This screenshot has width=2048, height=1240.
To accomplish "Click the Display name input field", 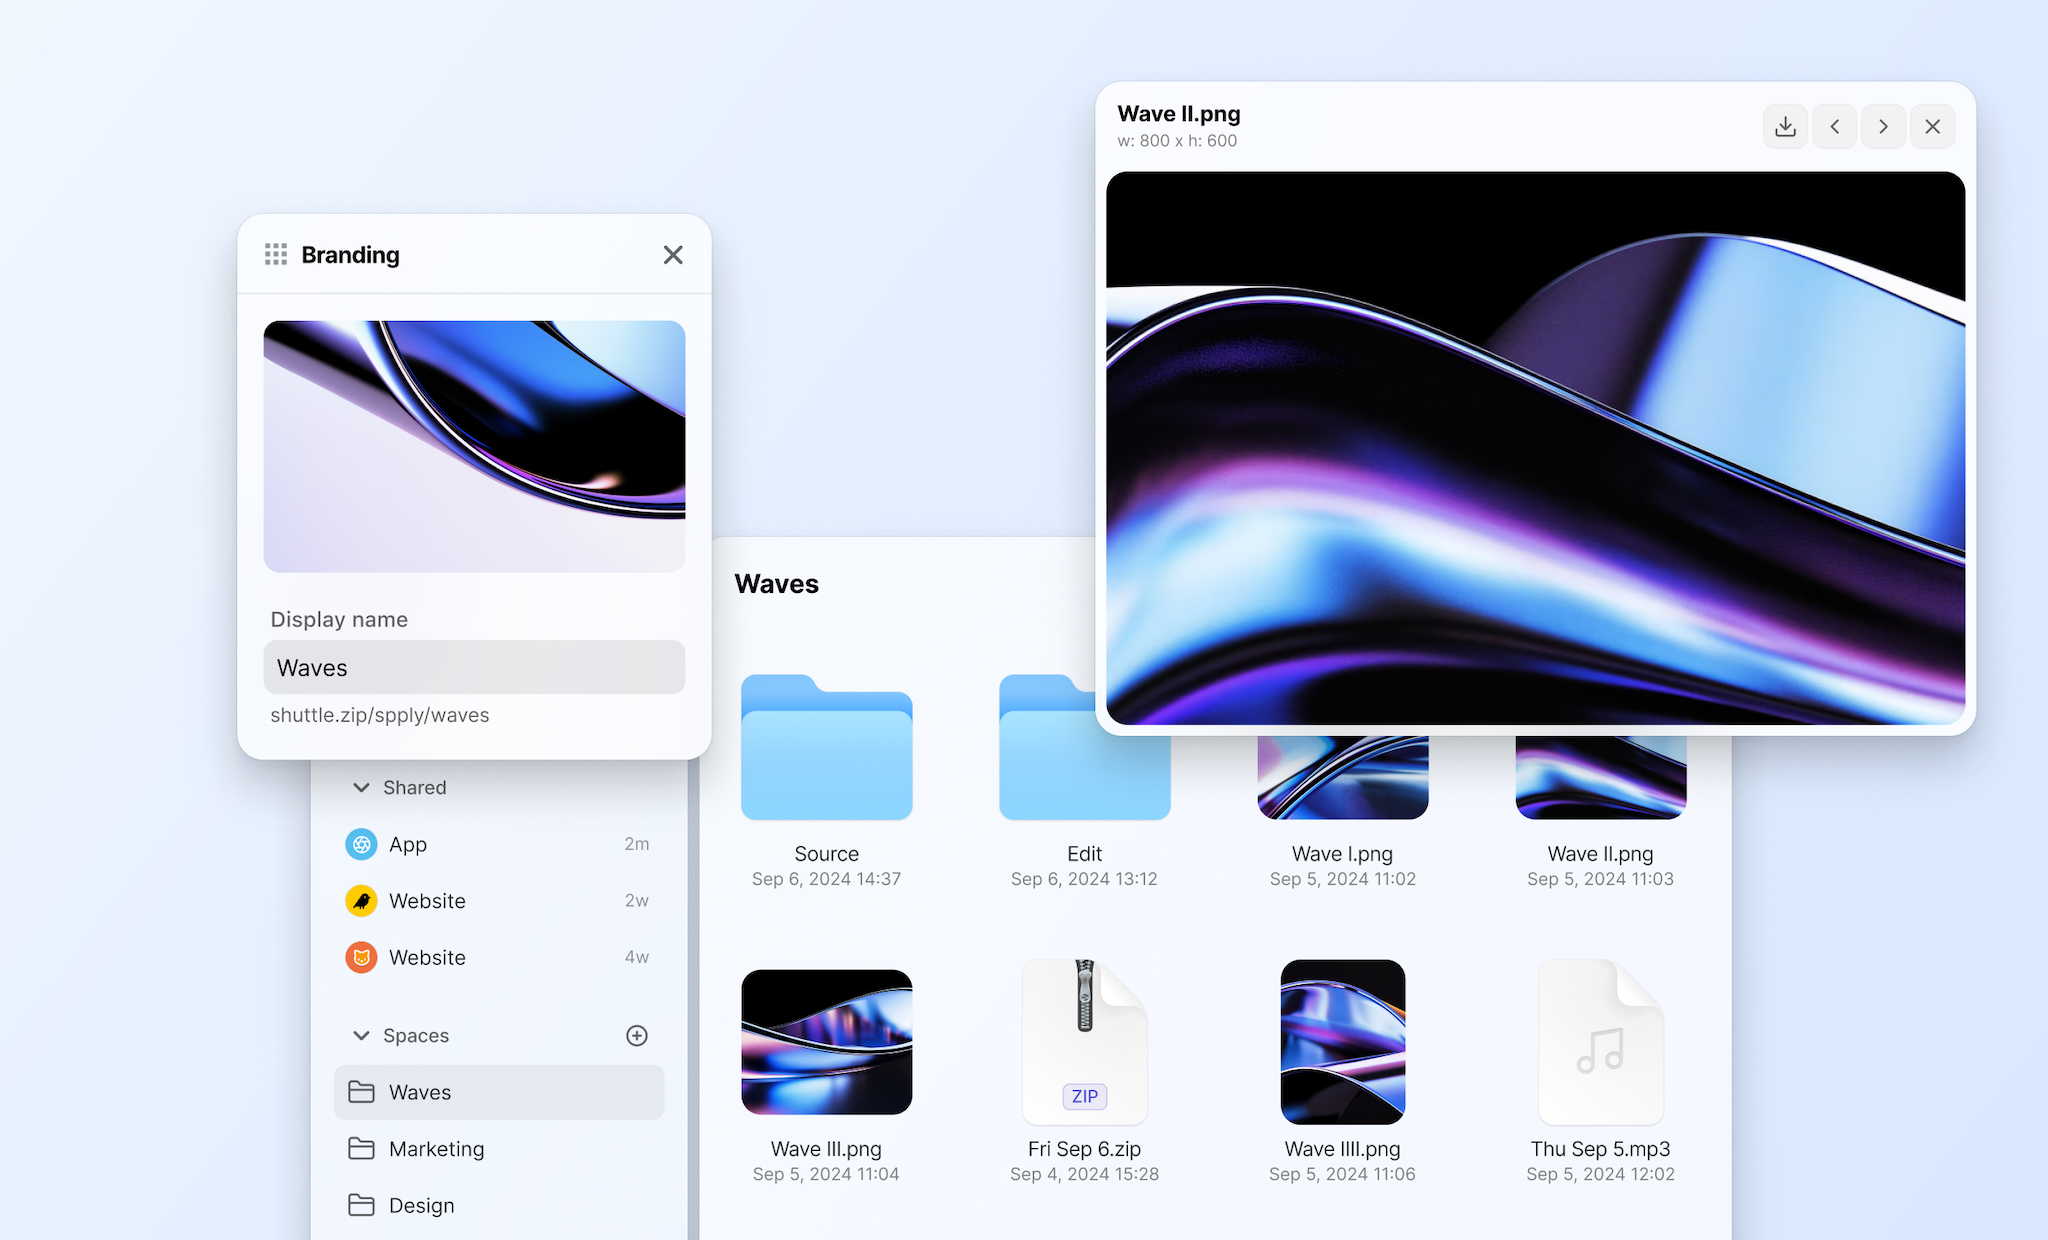I will click(474, 667).
